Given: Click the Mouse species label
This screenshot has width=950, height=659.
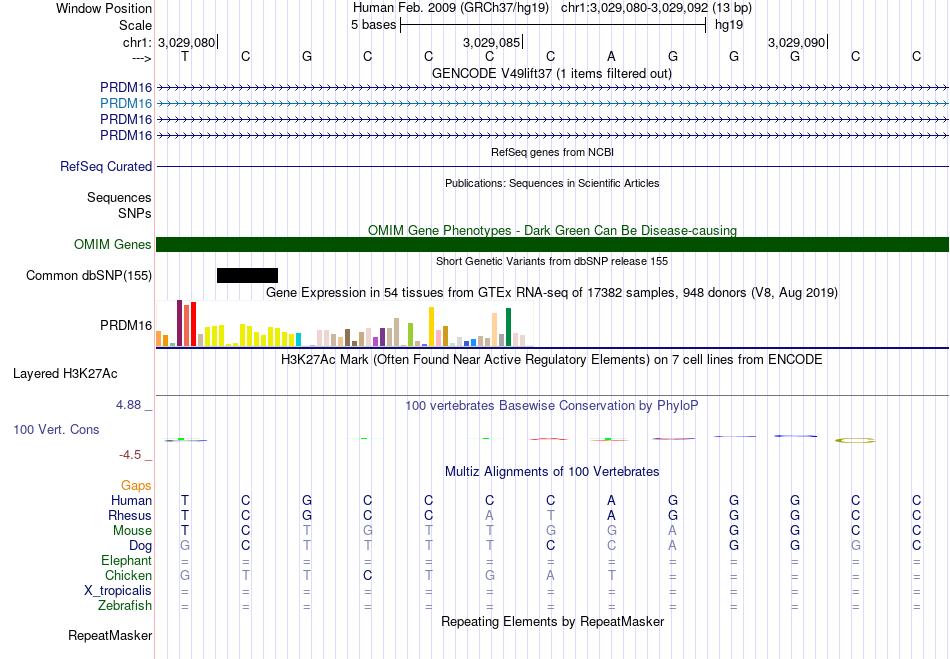Looking at the screenshot, I should (132, 531).
